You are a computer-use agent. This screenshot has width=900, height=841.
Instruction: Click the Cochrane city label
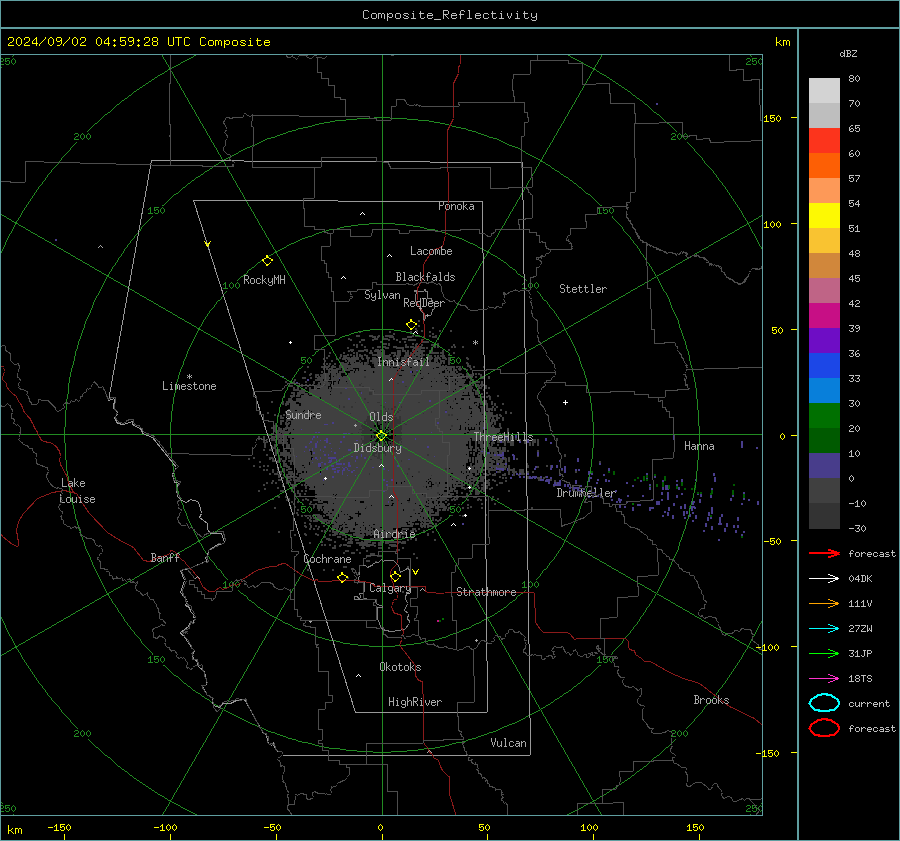[x=327, y=559]
